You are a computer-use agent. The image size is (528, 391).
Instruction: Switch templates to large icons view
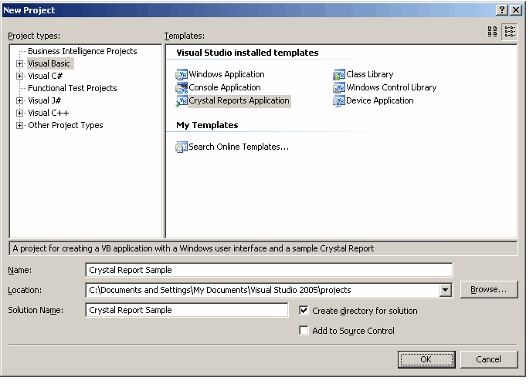pyautogui.click(x=492, y=31)
